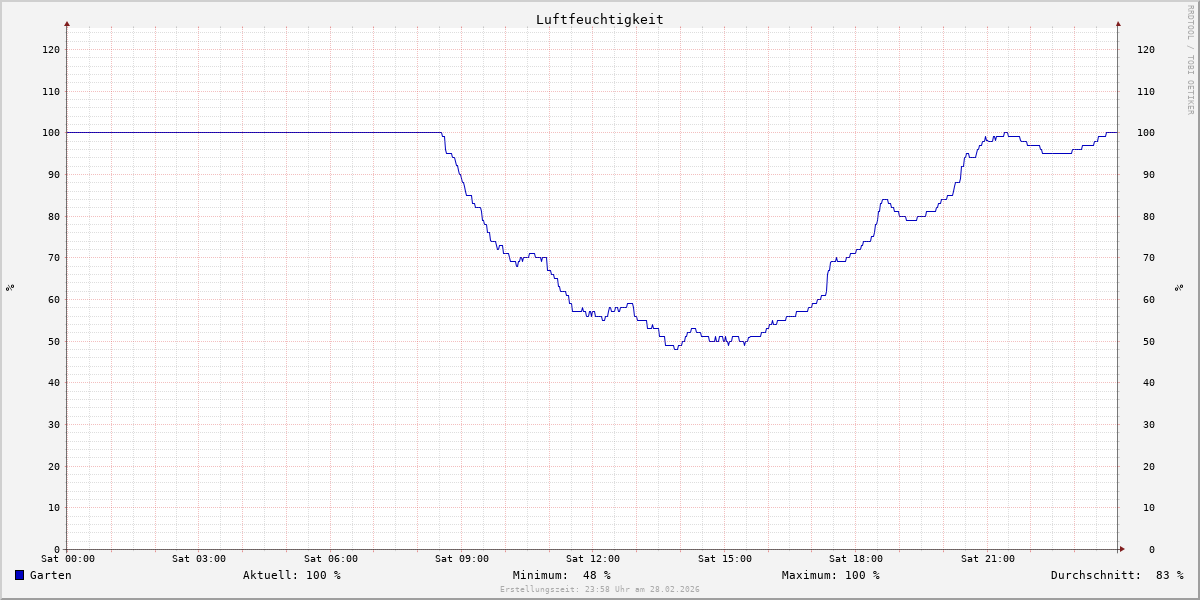
Task: Select the Sat 00:00 time axis label
Action: pyautogui.click(x=68, y=559)
